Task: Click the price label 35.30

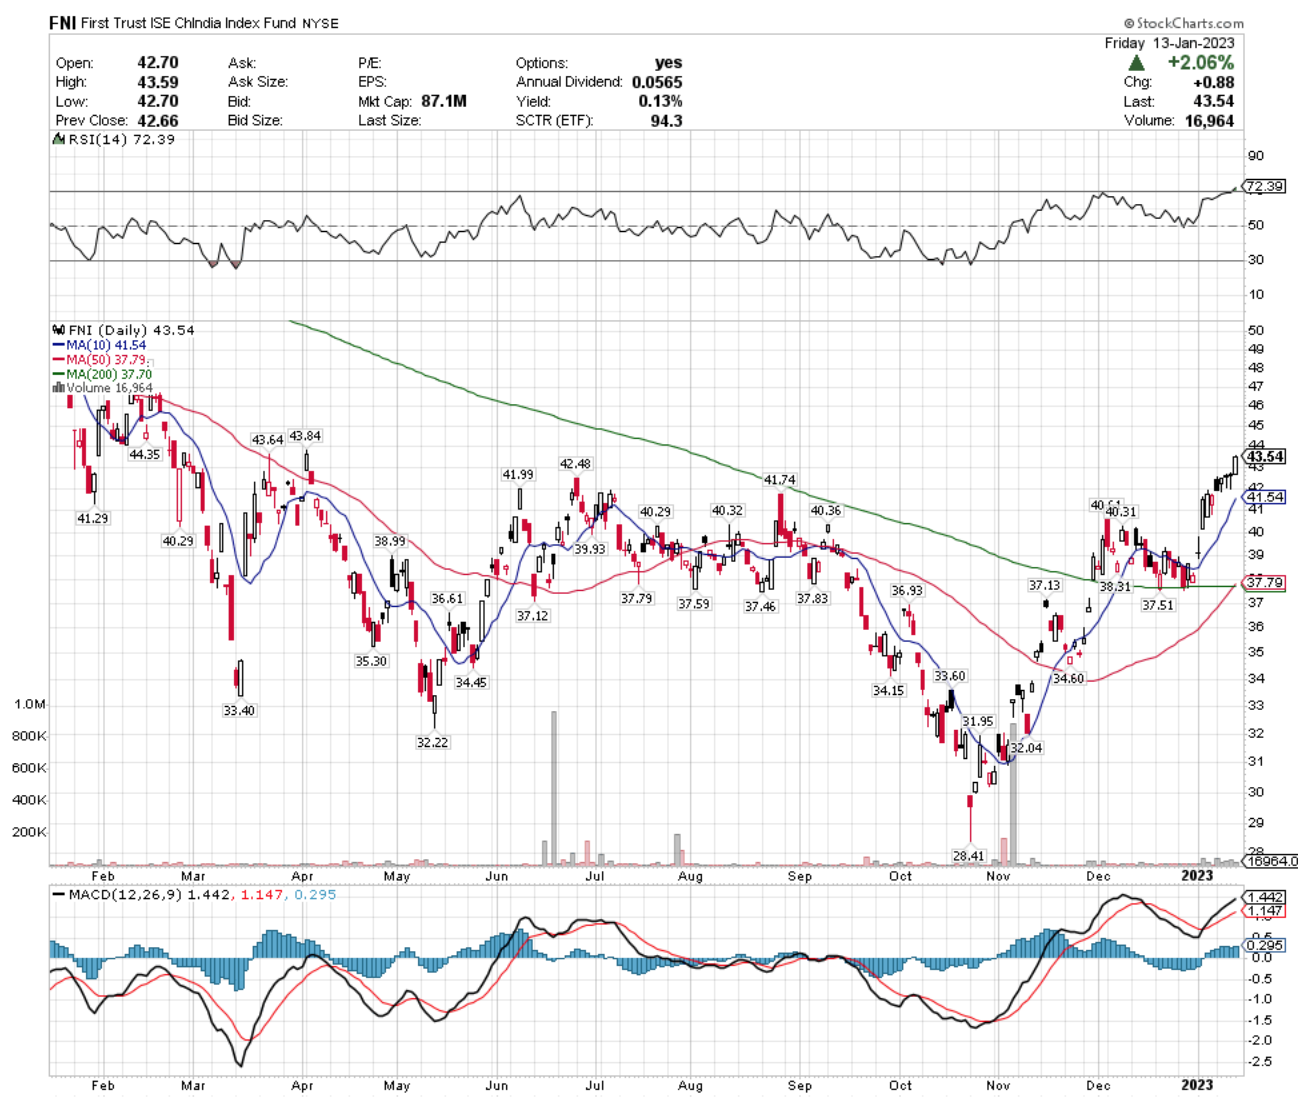Action: (371, 662)
